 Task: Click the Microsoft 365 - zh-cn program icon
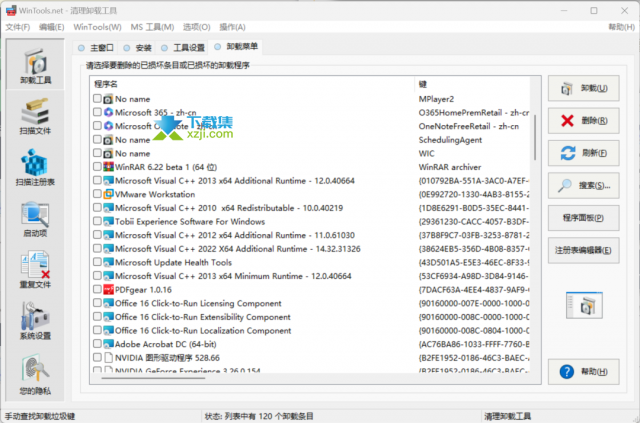[108, 112]
